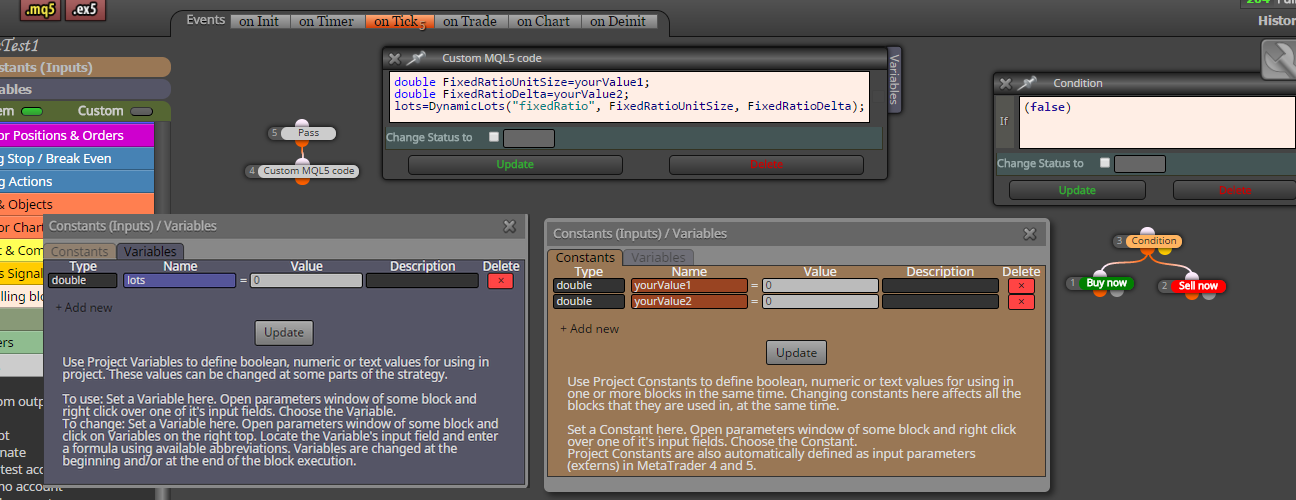Export project as .mq5 file

[41, 10]
